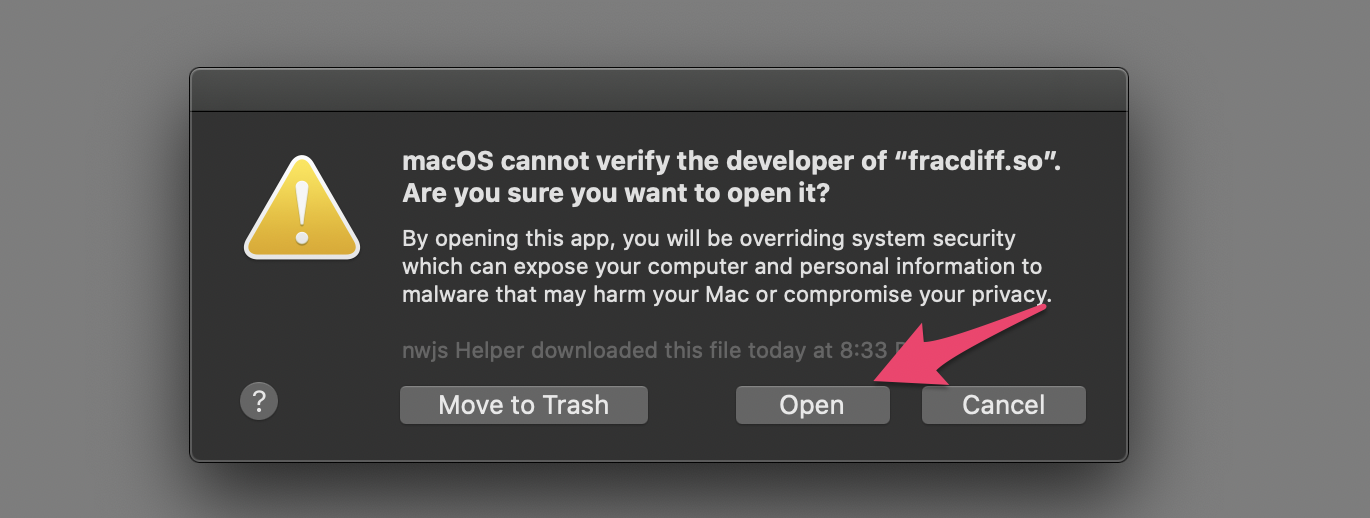
Task: Open help via the question mark button
Action: pos(259,402)
